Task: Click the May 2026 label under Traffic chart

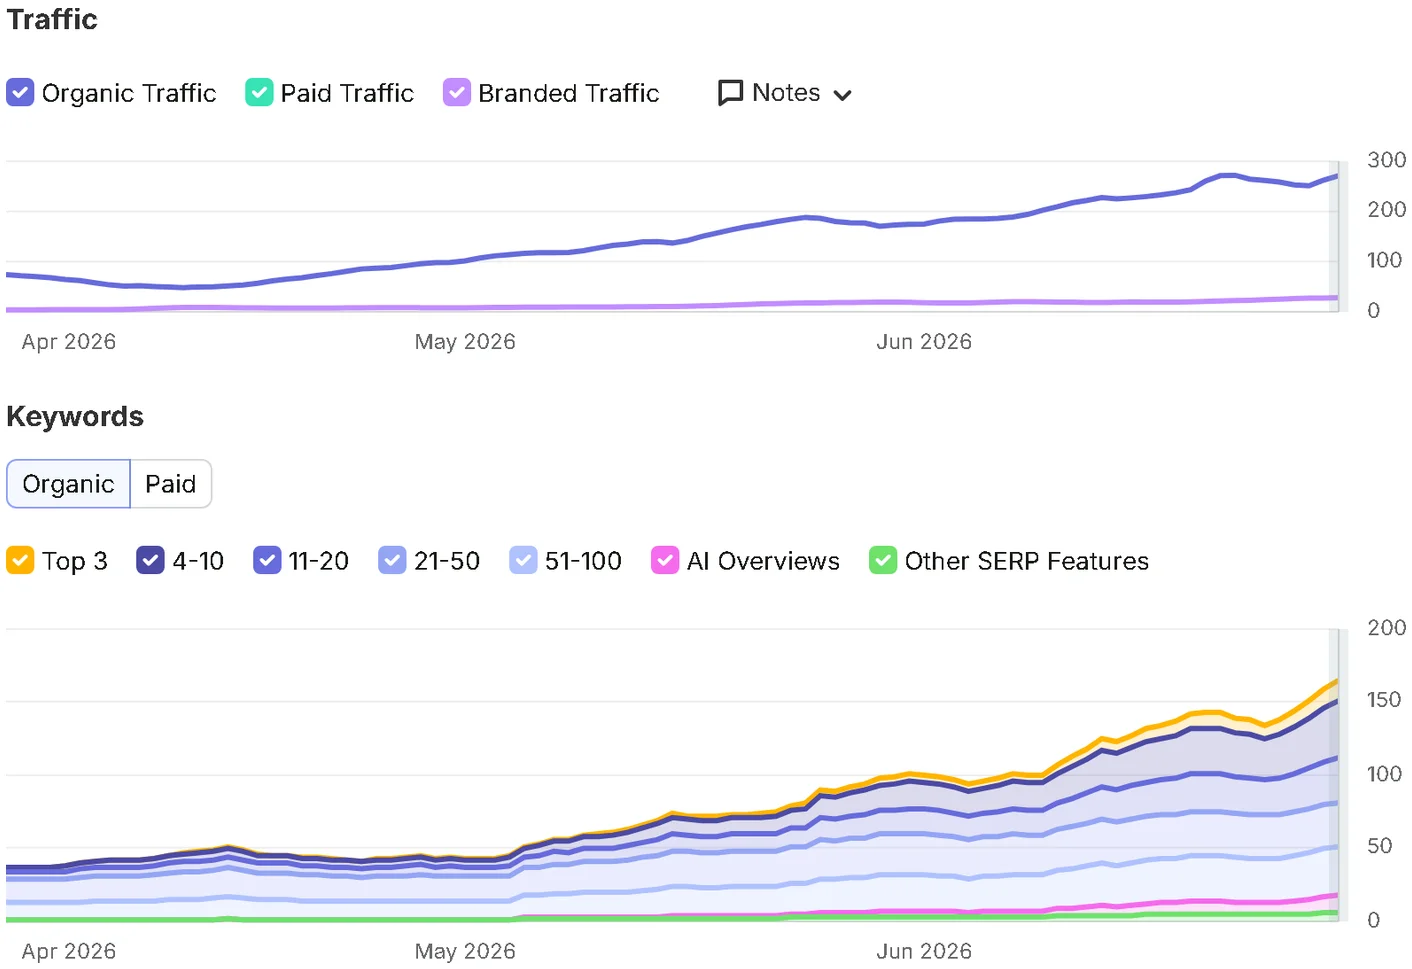Action: (x=465, y=342)
